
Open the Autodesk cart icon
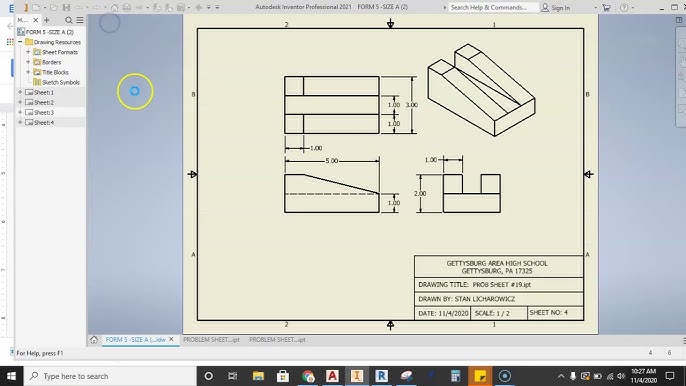point(606,7)
